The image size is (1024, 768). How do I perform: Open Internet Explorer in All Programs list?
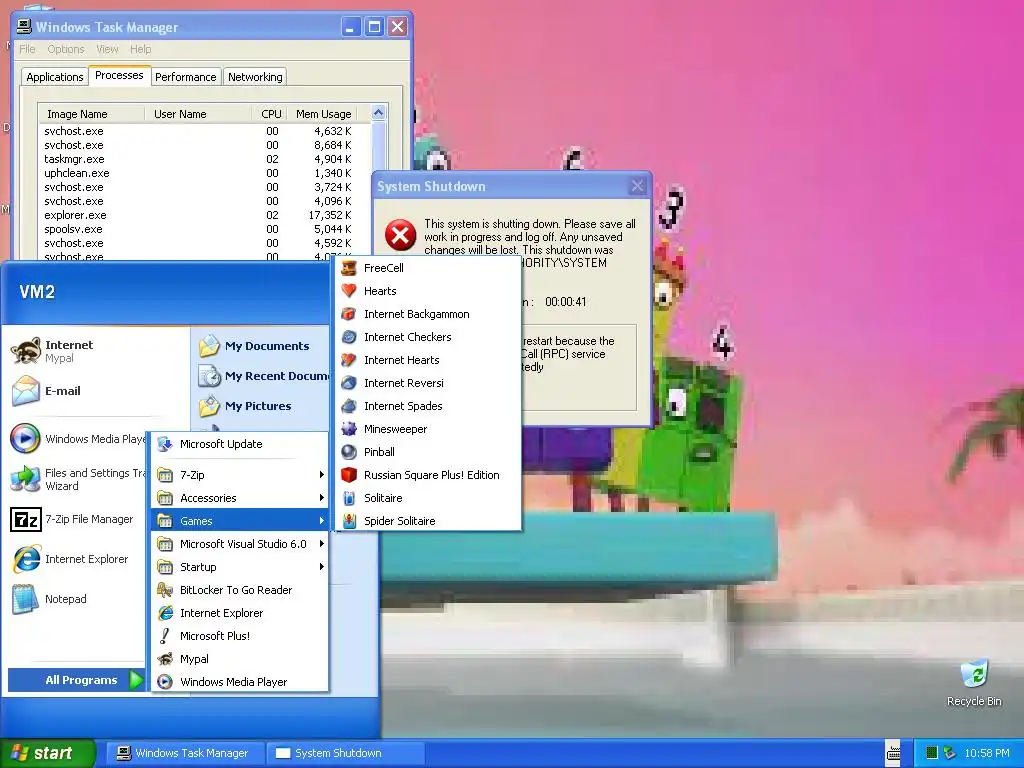point(240,613)
